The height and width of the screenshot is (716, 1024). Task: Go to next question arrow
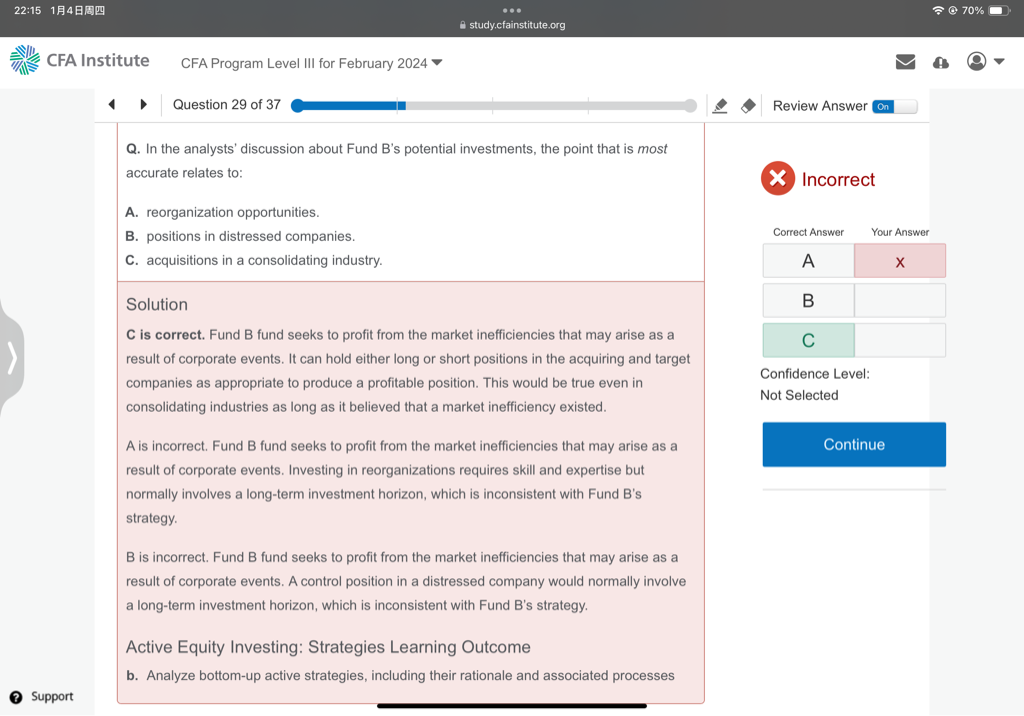(x=143, y=105)
